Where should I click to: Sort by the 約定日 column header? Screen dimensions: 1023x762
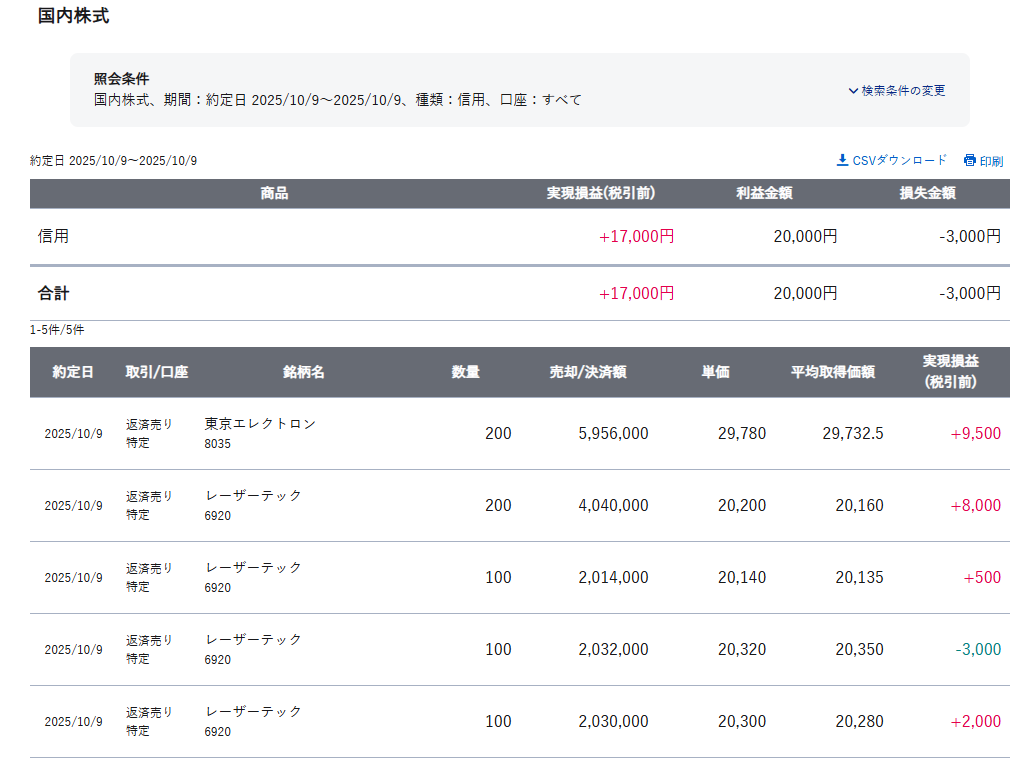(x=73, y=372)
